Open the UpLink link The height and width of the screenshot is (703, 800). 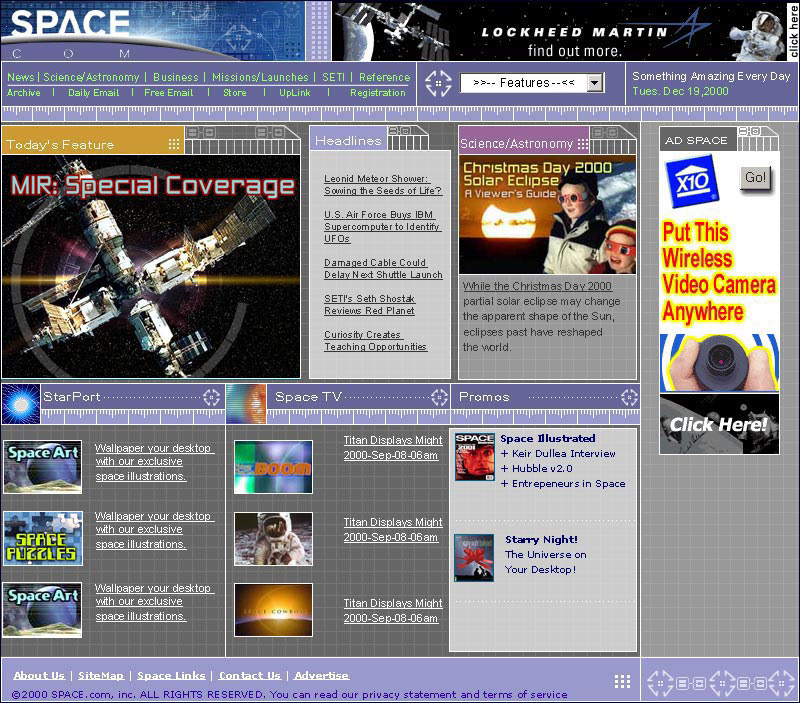pyautogui.click(x=294, y=92)
